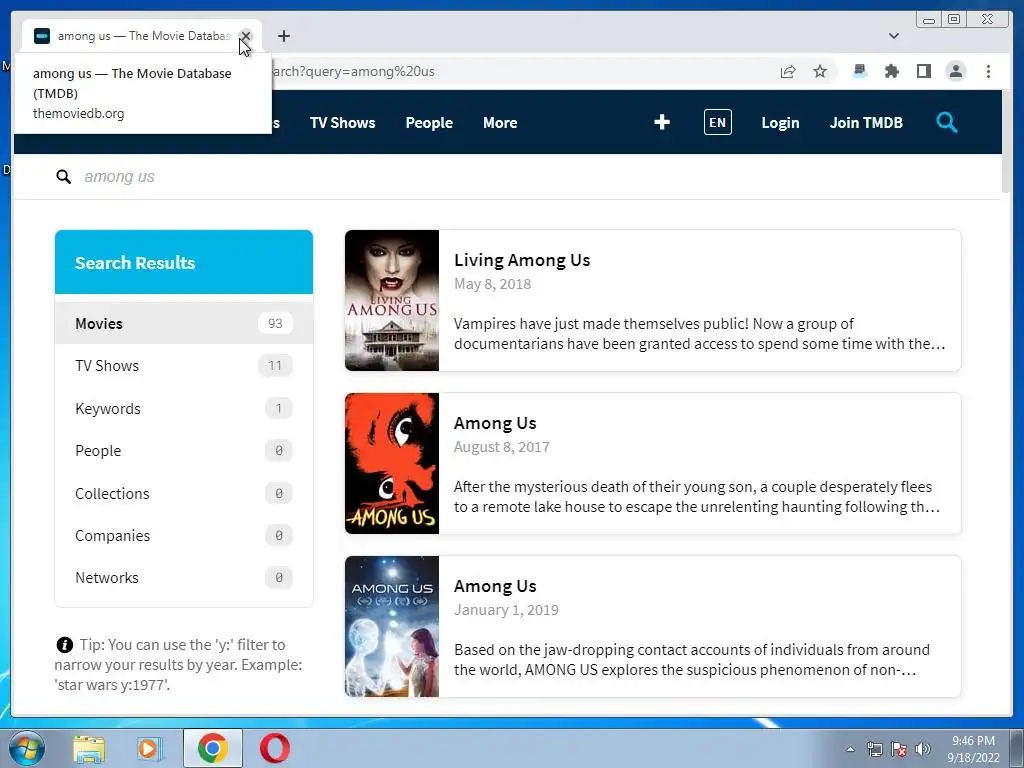1024x768 pixels.
Task: Go to the Login page
Action: (780, 123)
